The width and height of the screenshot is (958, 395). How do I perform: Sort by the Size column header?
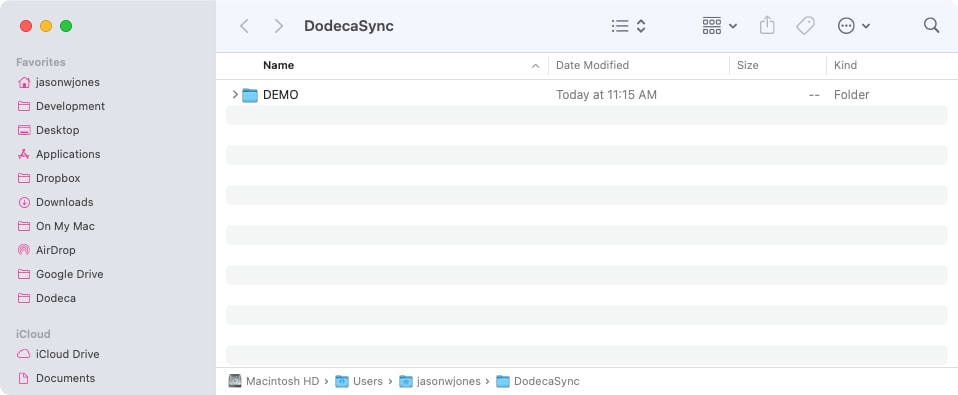[747, 65]
